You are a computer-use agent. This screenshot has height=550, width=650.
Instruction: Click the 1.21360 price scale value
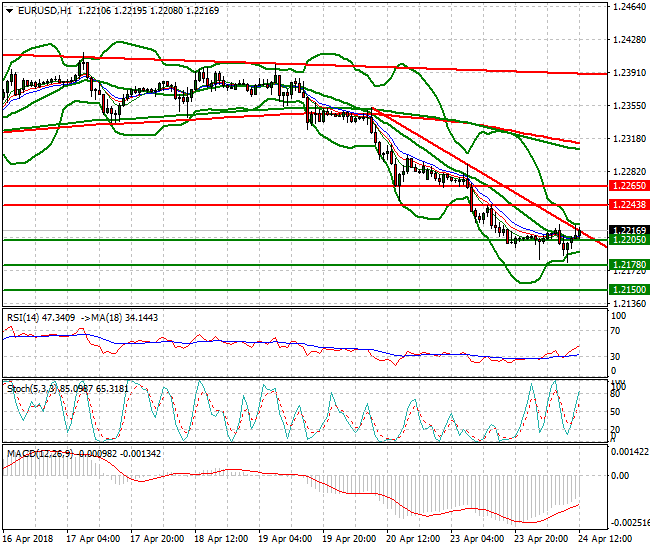629,303
